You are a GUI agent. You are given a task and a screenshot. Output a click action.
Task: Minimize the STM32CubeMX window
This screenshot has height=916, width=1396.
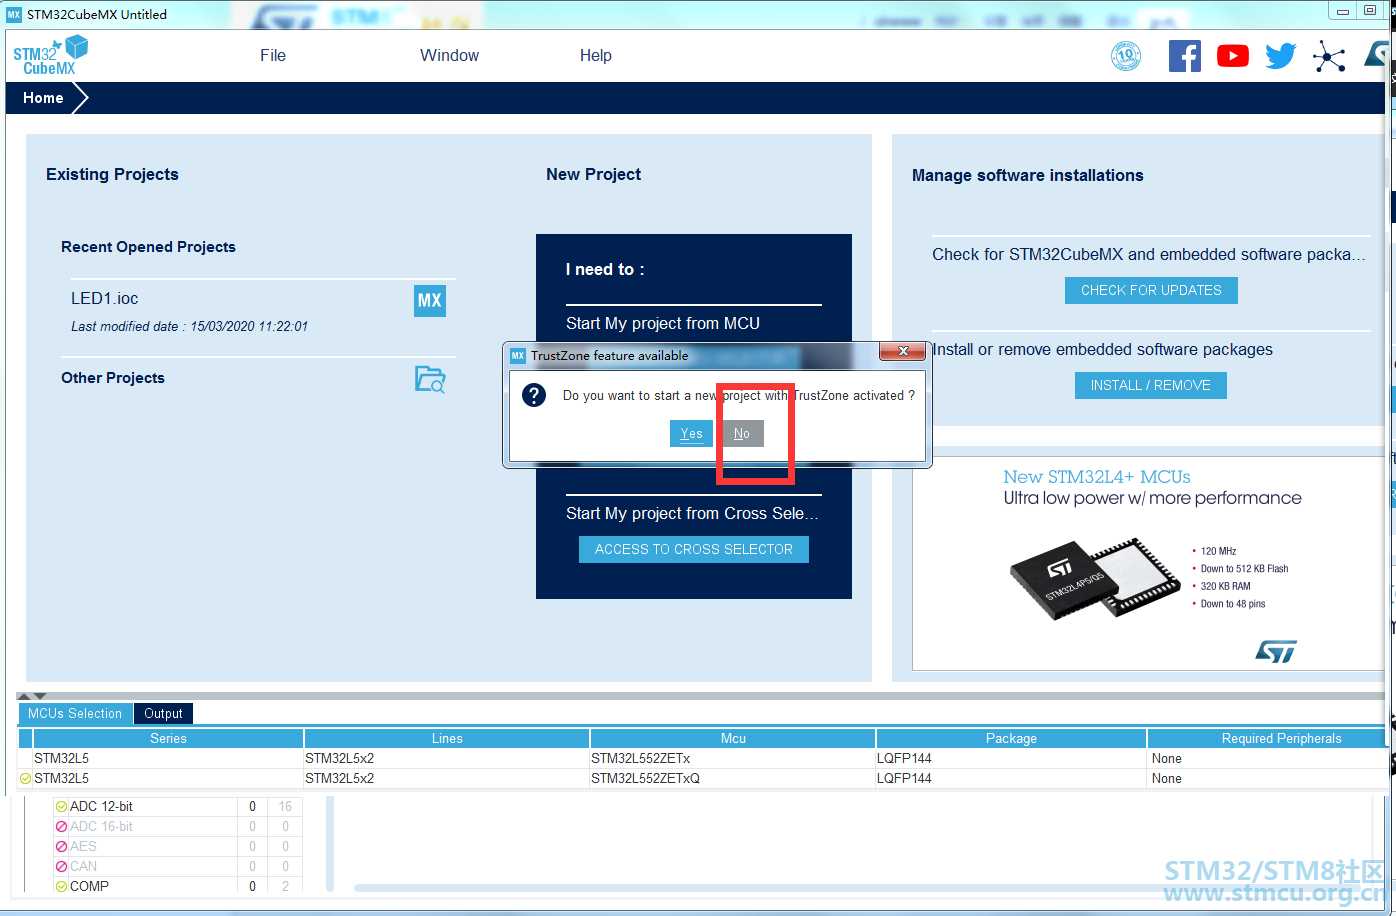[1344, 11]
